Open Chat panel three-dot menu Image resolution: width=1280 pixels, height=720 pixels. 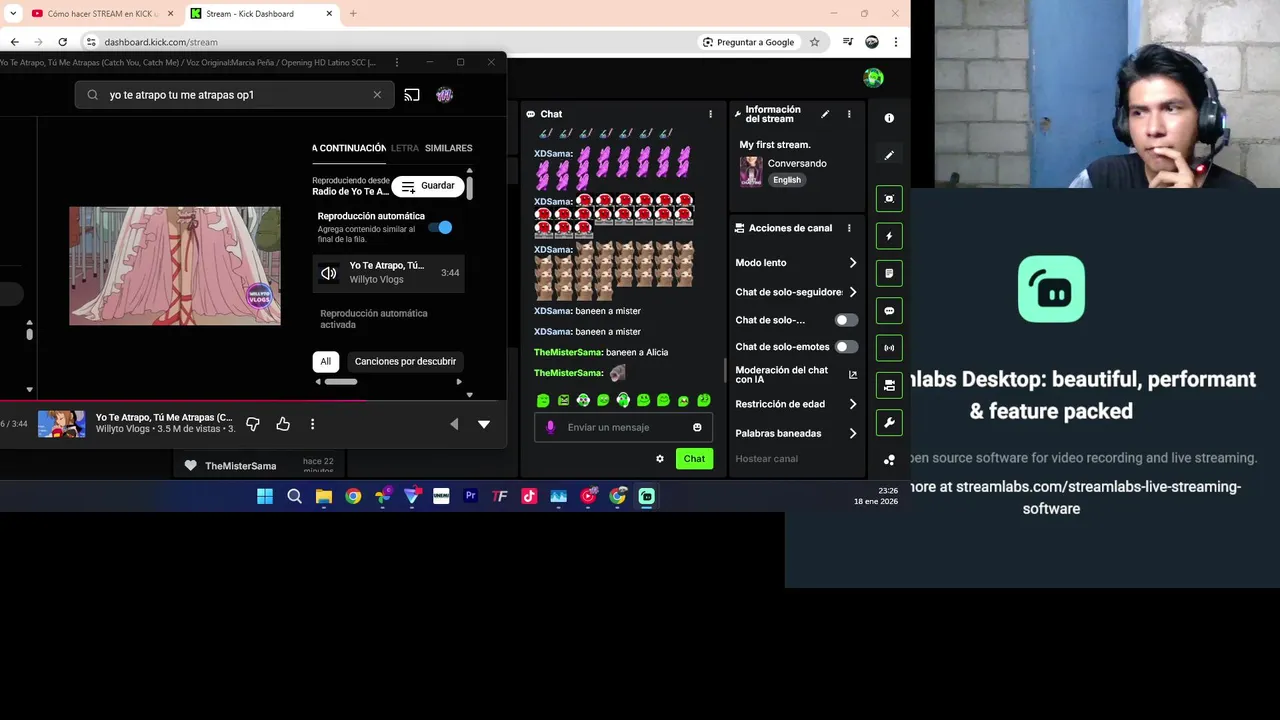coord(711,114)
